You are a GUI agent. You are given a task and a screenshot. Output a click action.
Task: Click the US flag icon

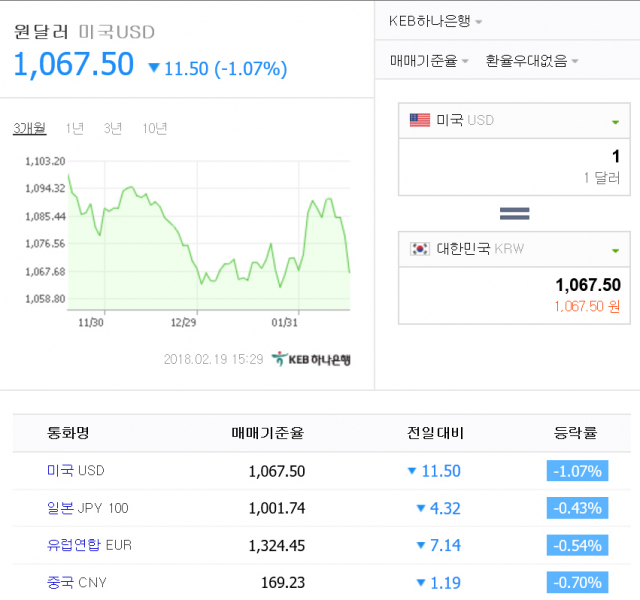(420, 120)
